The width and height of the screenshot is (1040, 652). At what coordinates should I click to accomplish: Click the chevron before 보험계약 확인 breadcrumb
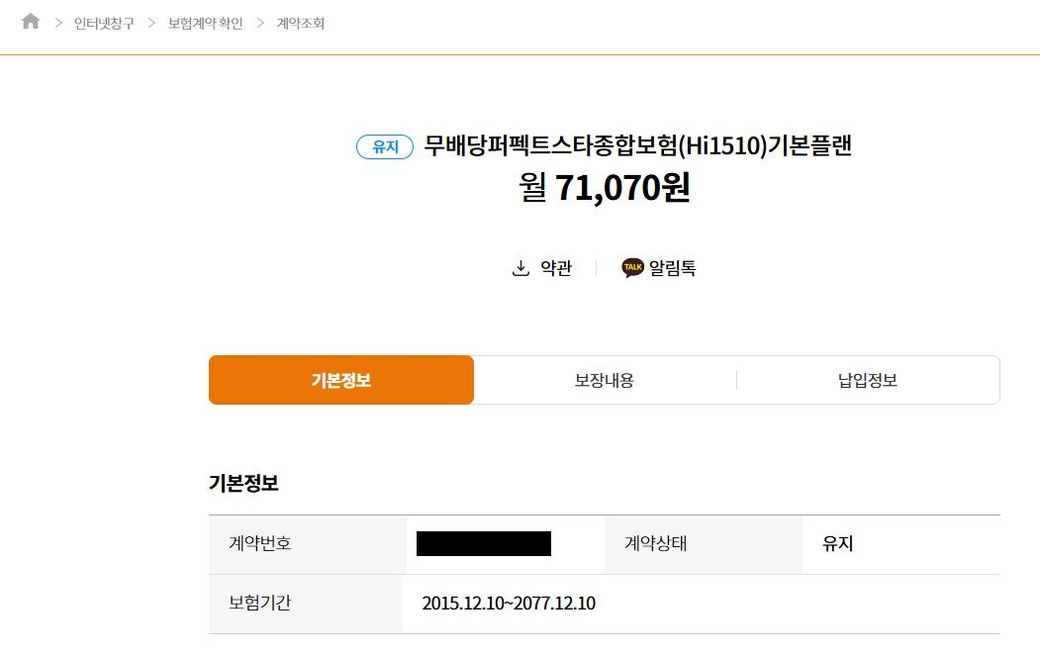pyautogui.click(x=152, y=22)
